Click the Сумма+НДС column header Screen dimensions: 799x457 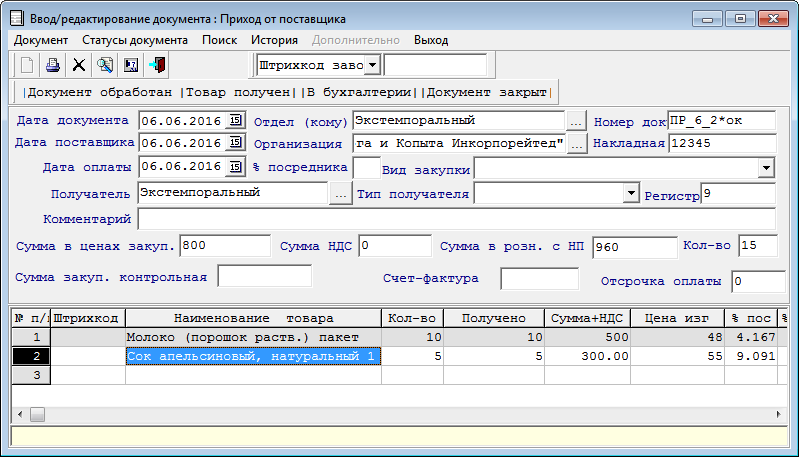587,318
